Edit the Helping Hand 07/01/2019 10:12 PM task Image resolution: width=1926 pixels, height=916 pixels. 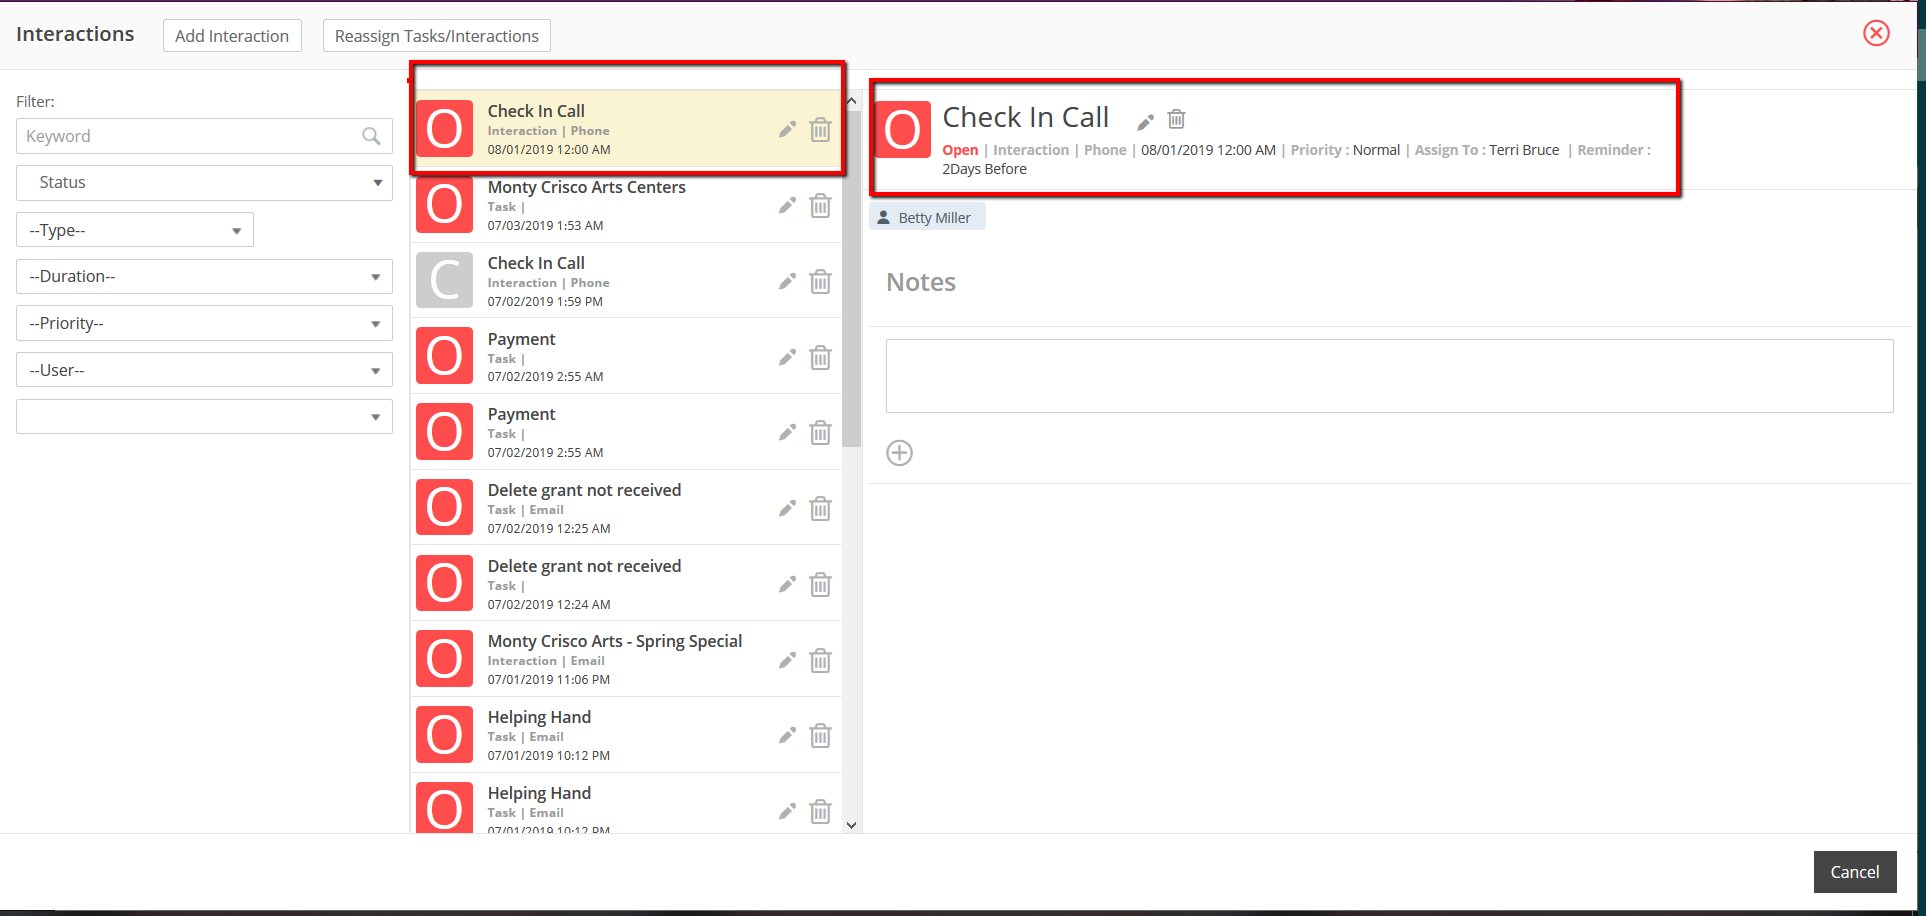click(x=788, y=736)
